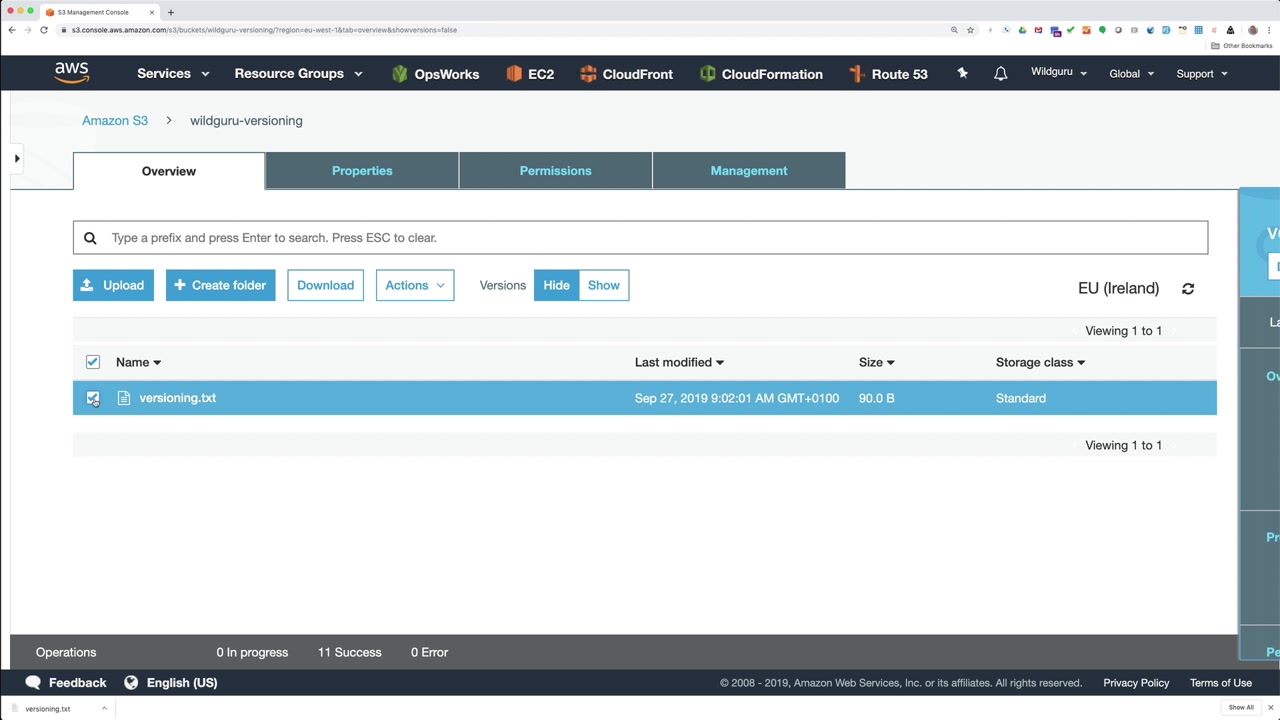Go to Amazon S3 breadcrumb link
The image size is (1280, 720).
(115, 121)
